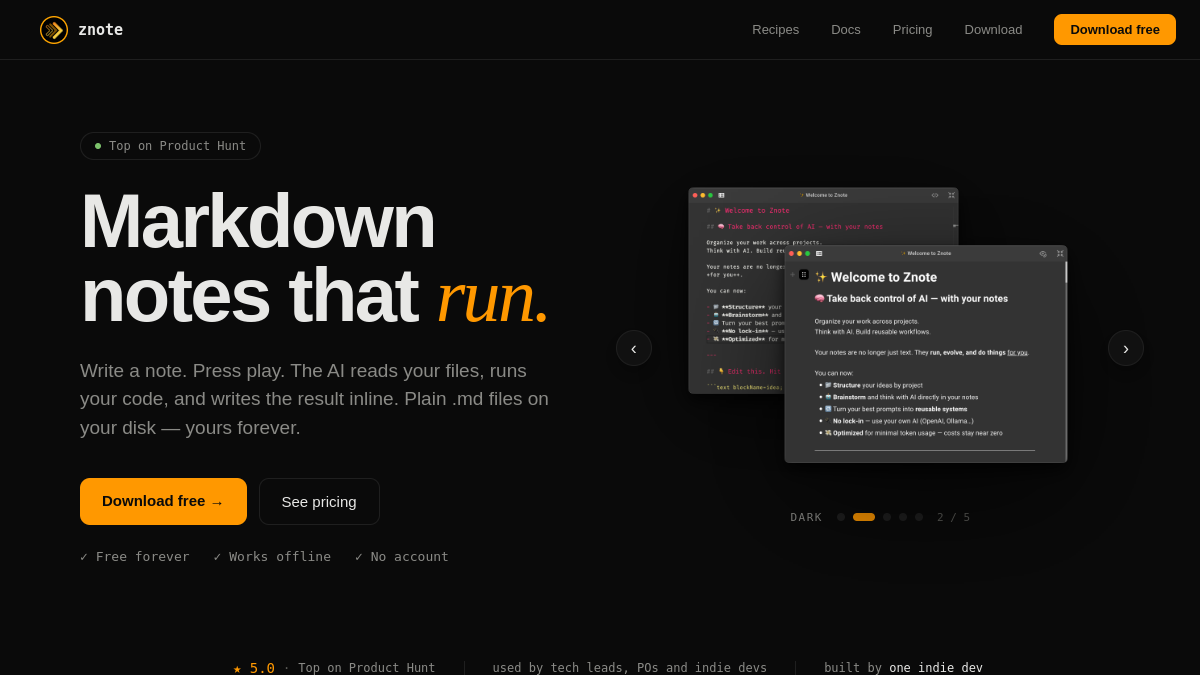This screenshot has width=1200, height=675.
Task: Click the See pricing button
Action: 319,501
